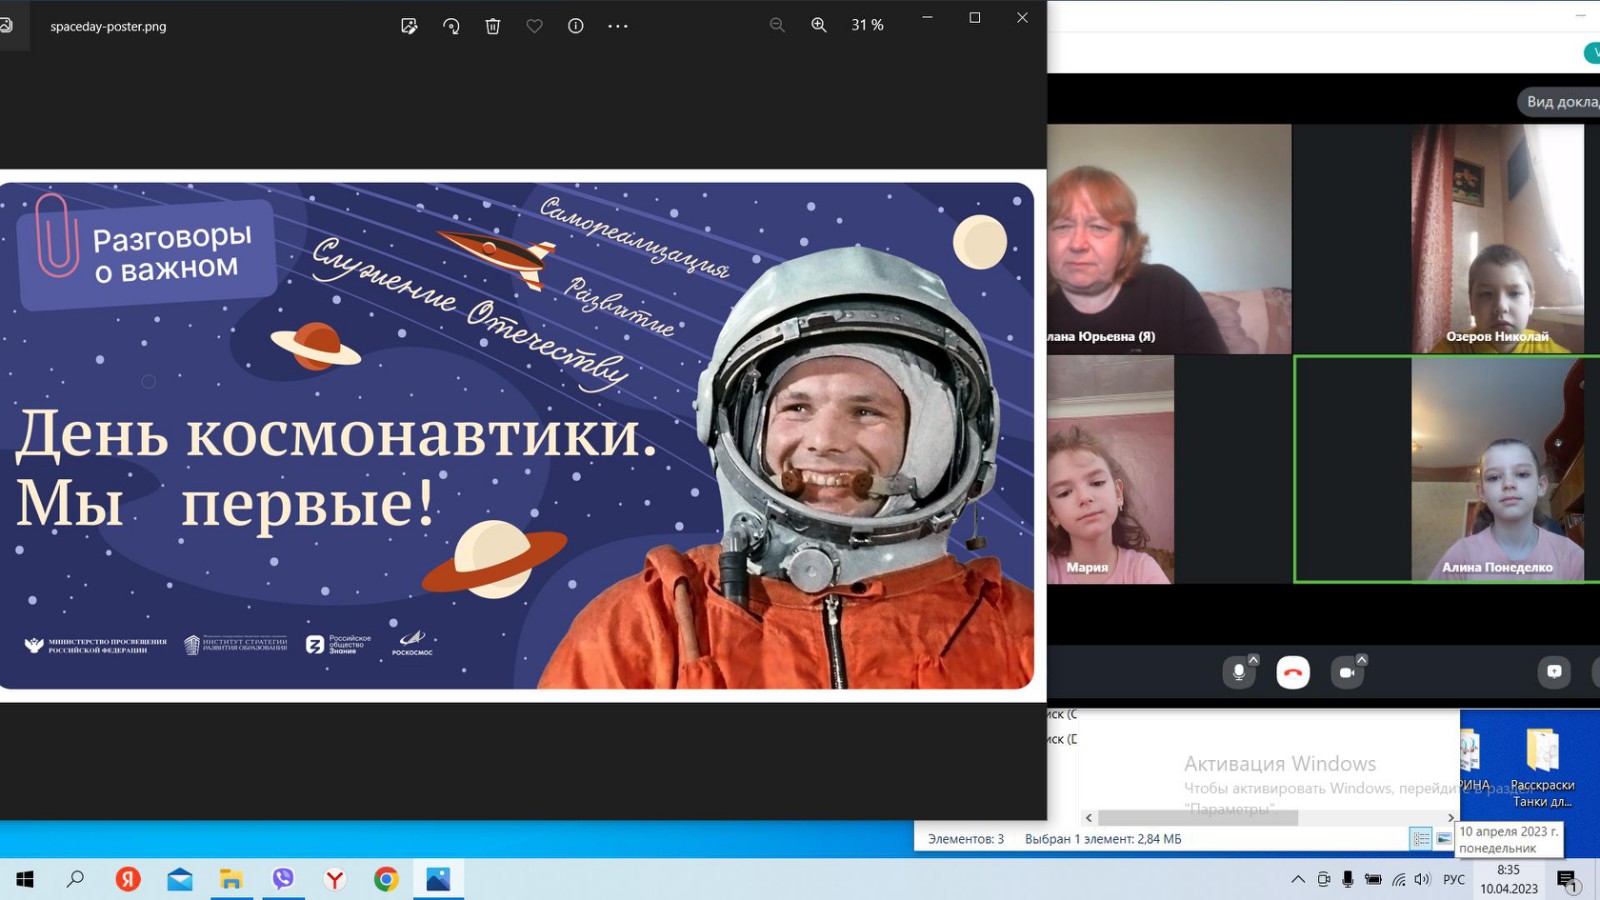
Task: Click the right arrow of the Explorer scrollbar
Action: (x=1451, y=818)
